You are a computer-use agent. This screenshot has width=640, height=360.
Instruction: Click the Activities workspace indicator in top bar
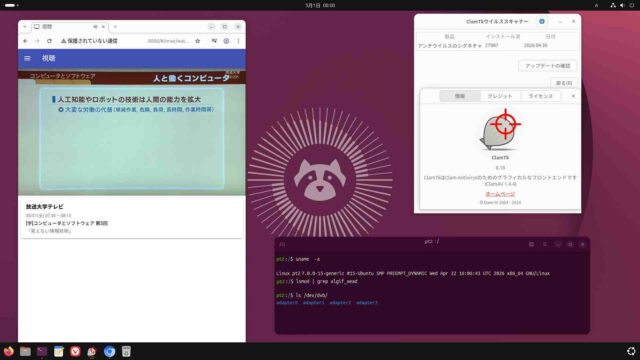pos(11,5)
